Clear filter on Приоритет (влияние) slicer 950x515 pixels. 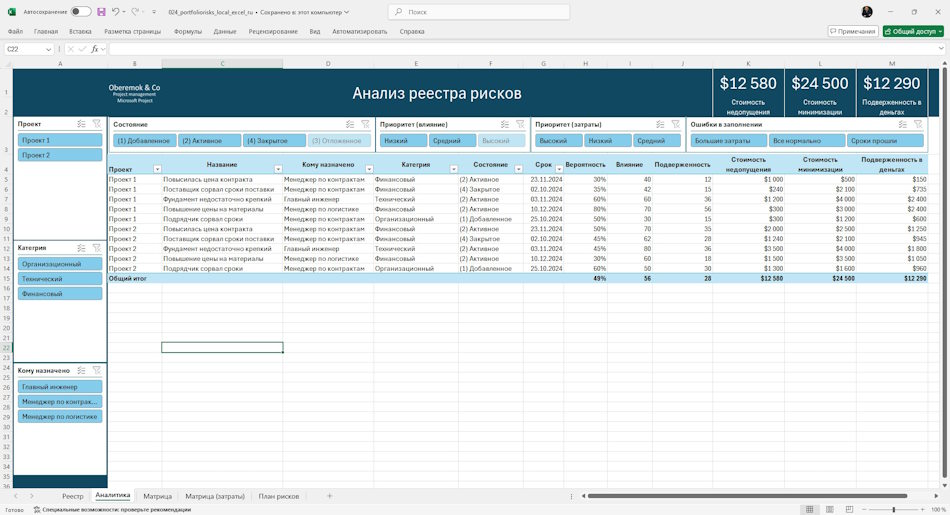(520, 124)
